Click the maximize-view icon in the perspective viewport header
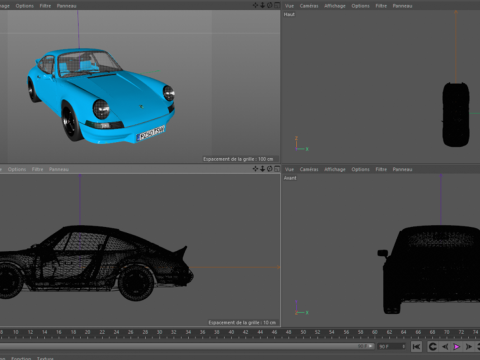Image resolution: width=480 pixels, height=360 pixels. [x=277, y=5]
